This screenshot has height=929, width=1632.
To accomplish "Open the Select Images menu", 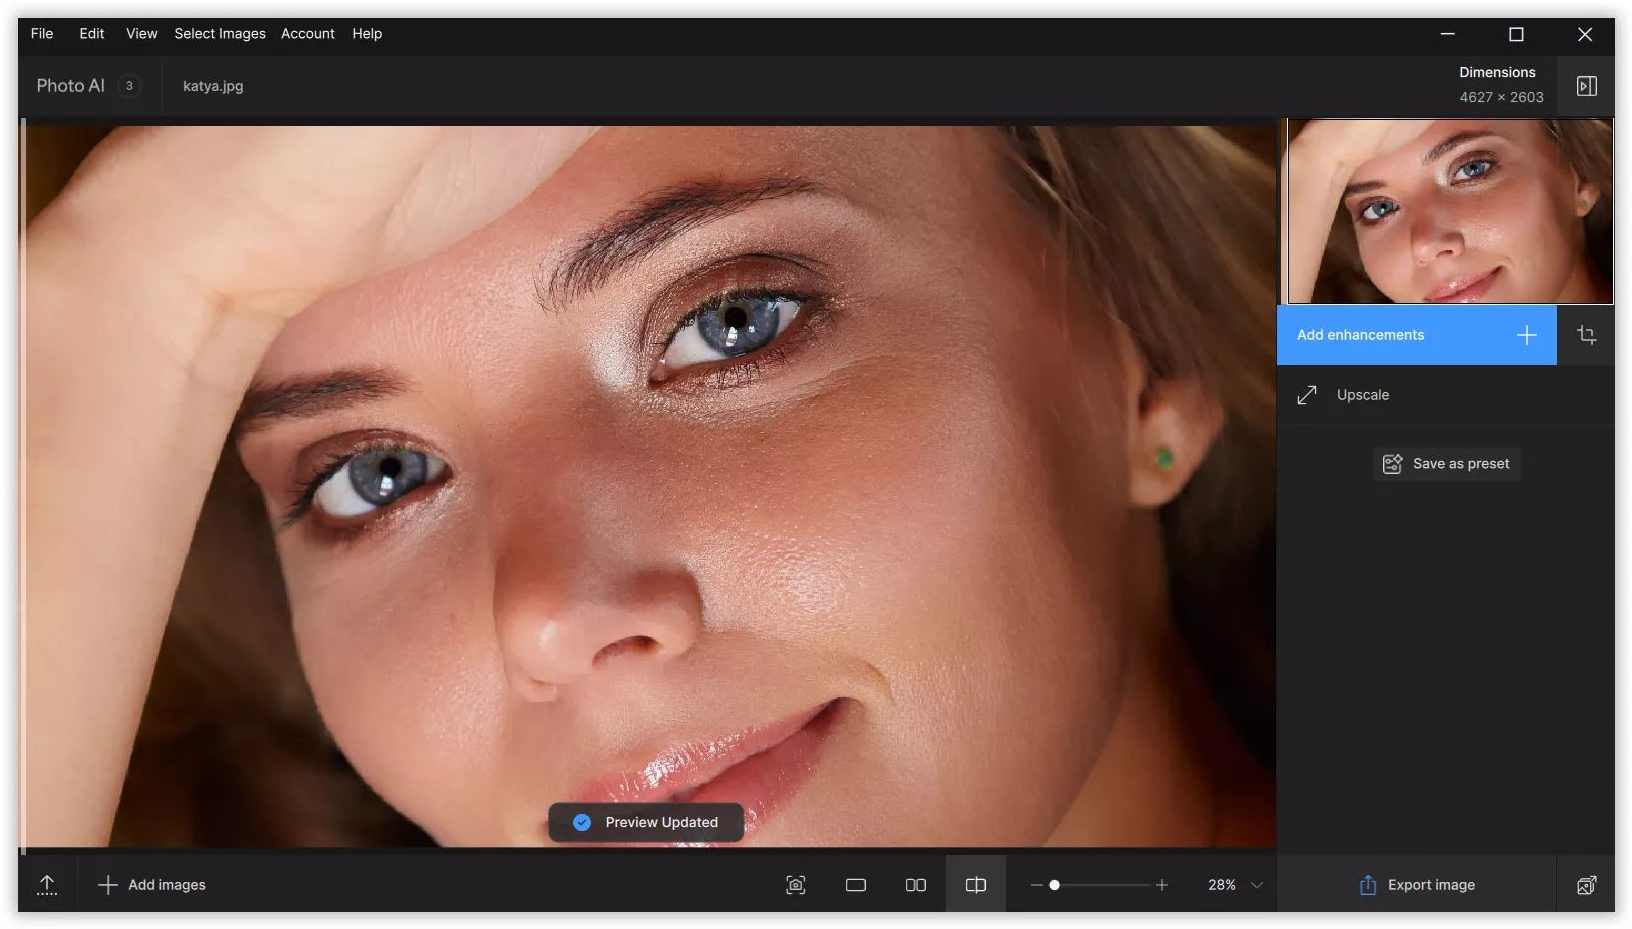I will pos(219,33).
